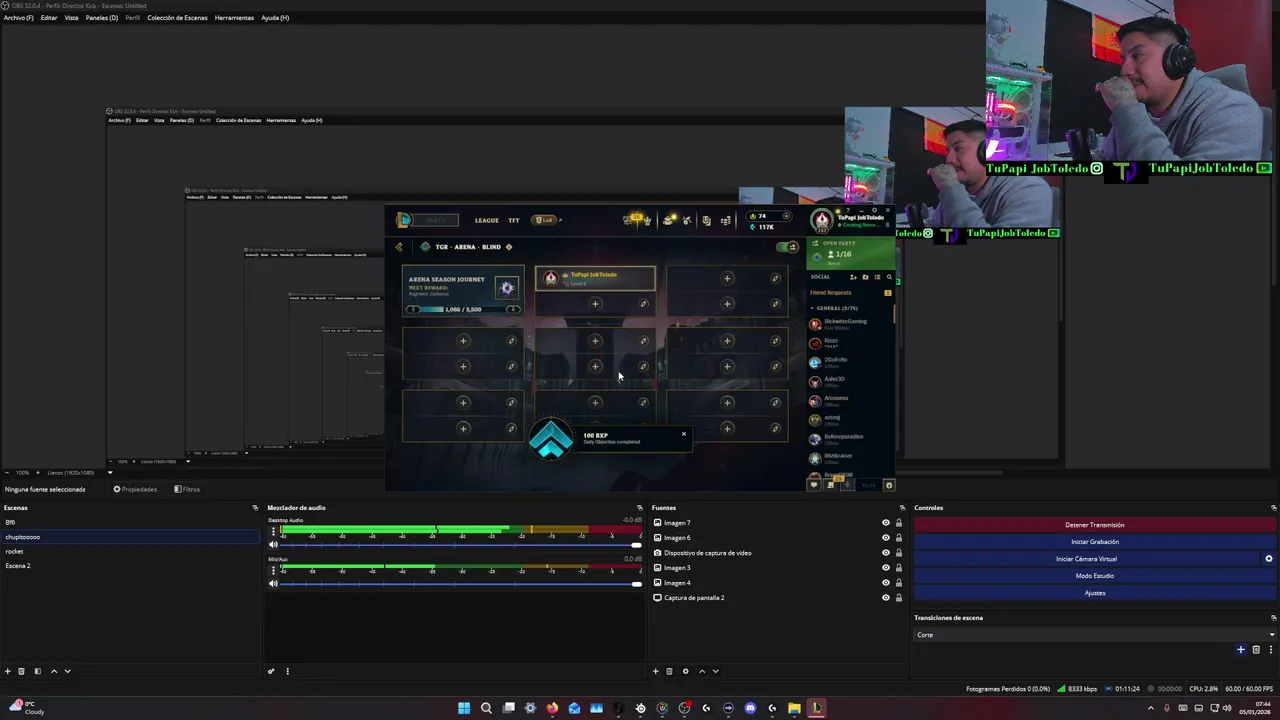The image size is (1280, 720).
Task: Toggle open party switch in League lobby
Action: coord(789,247)
